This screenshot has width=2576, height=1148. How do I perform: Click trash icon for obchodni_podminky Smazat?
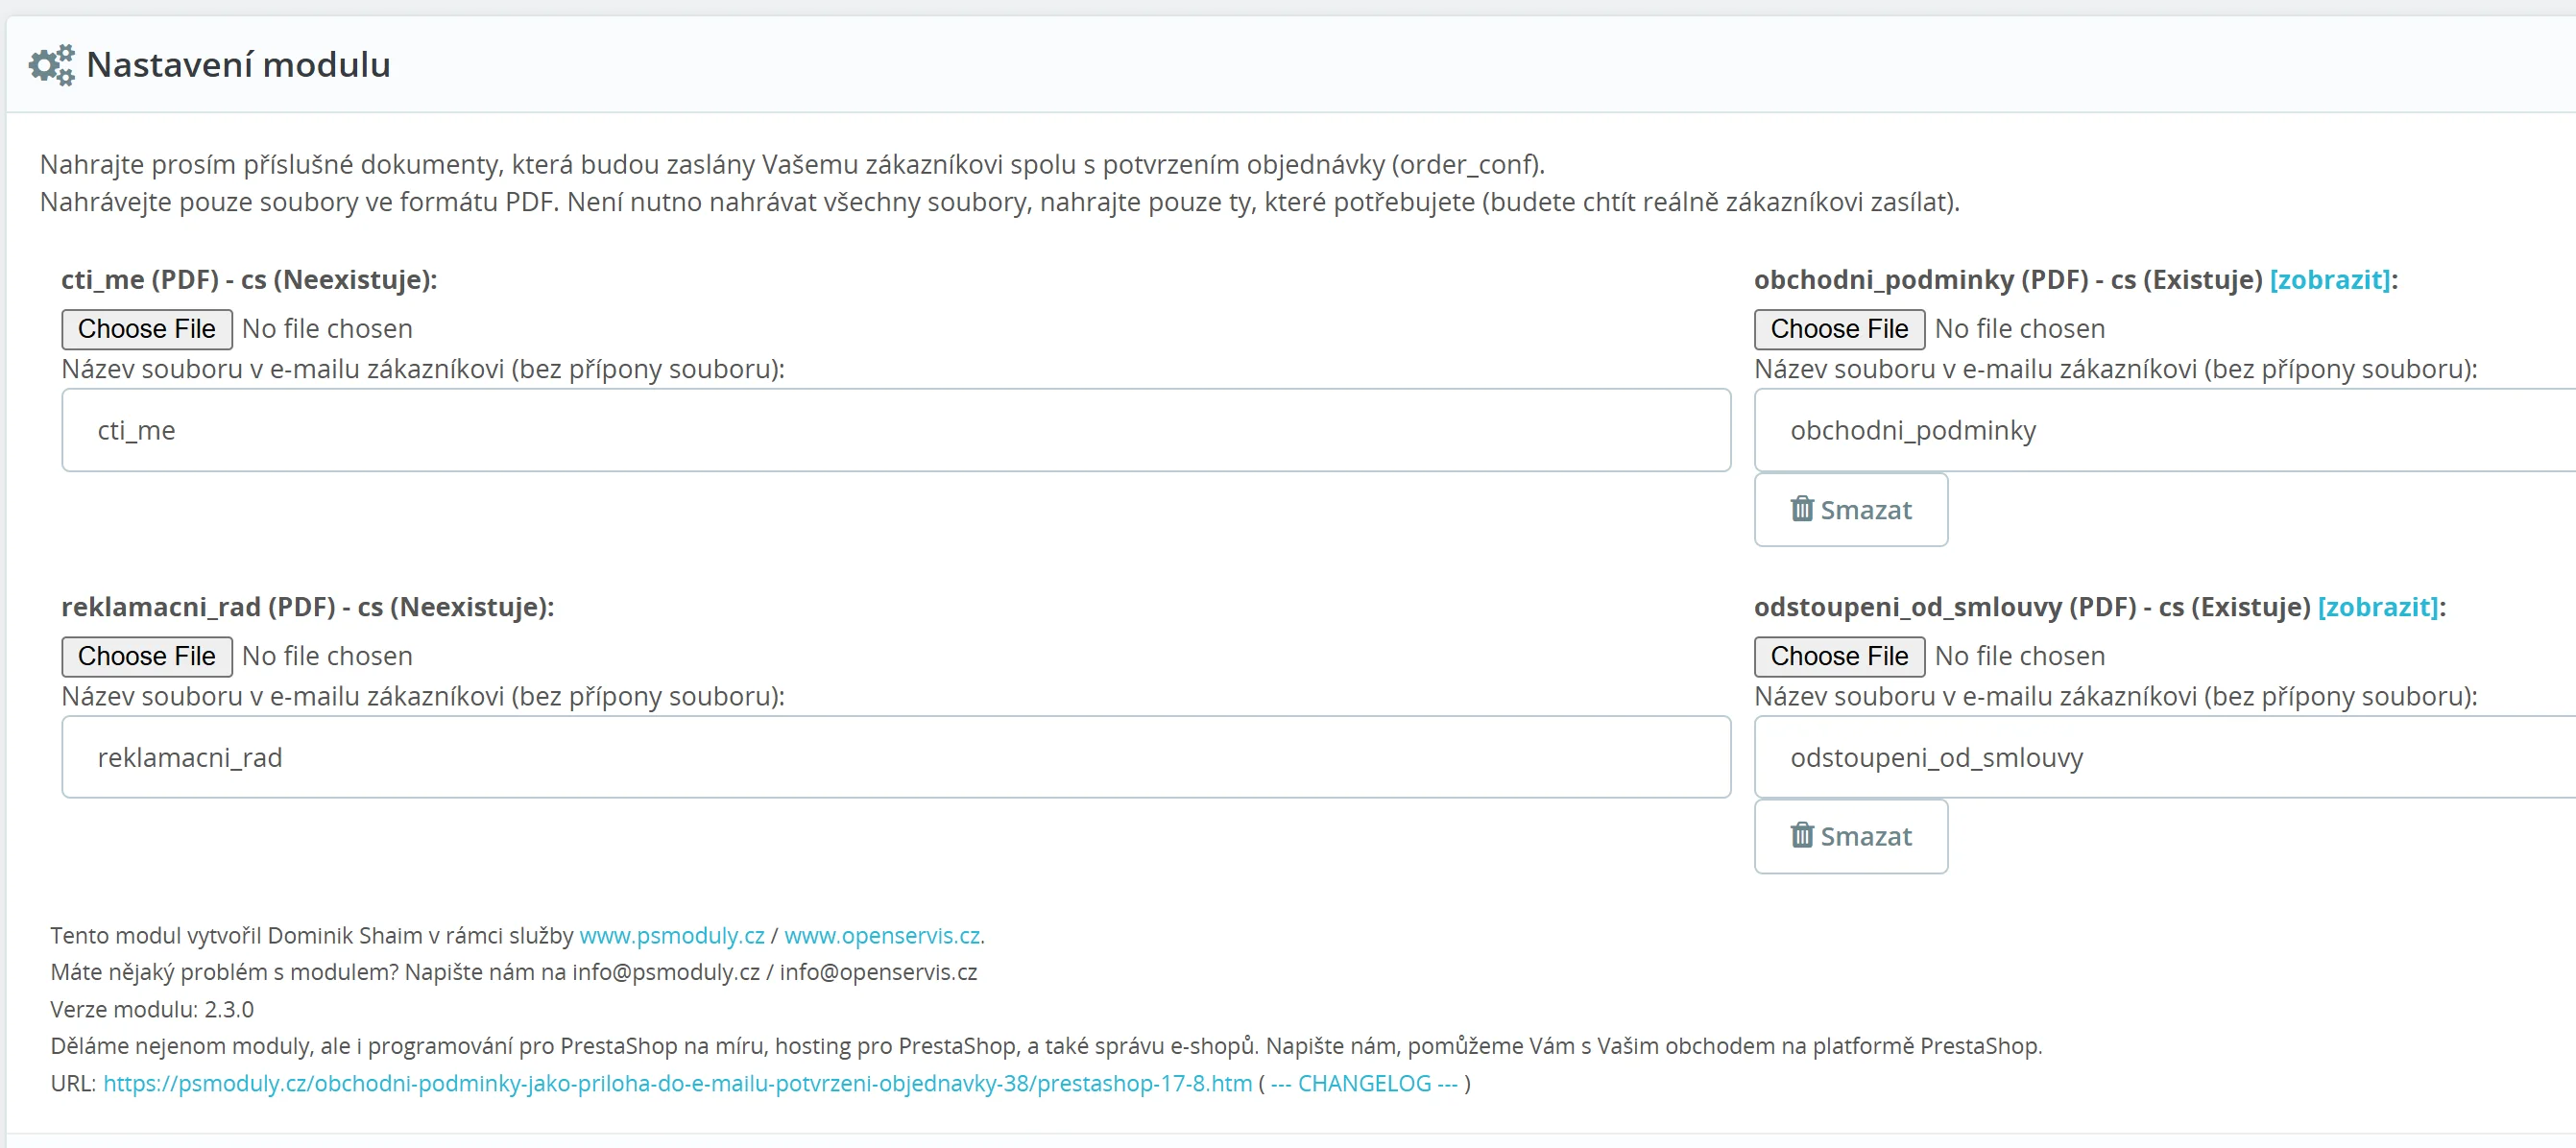1801,509
